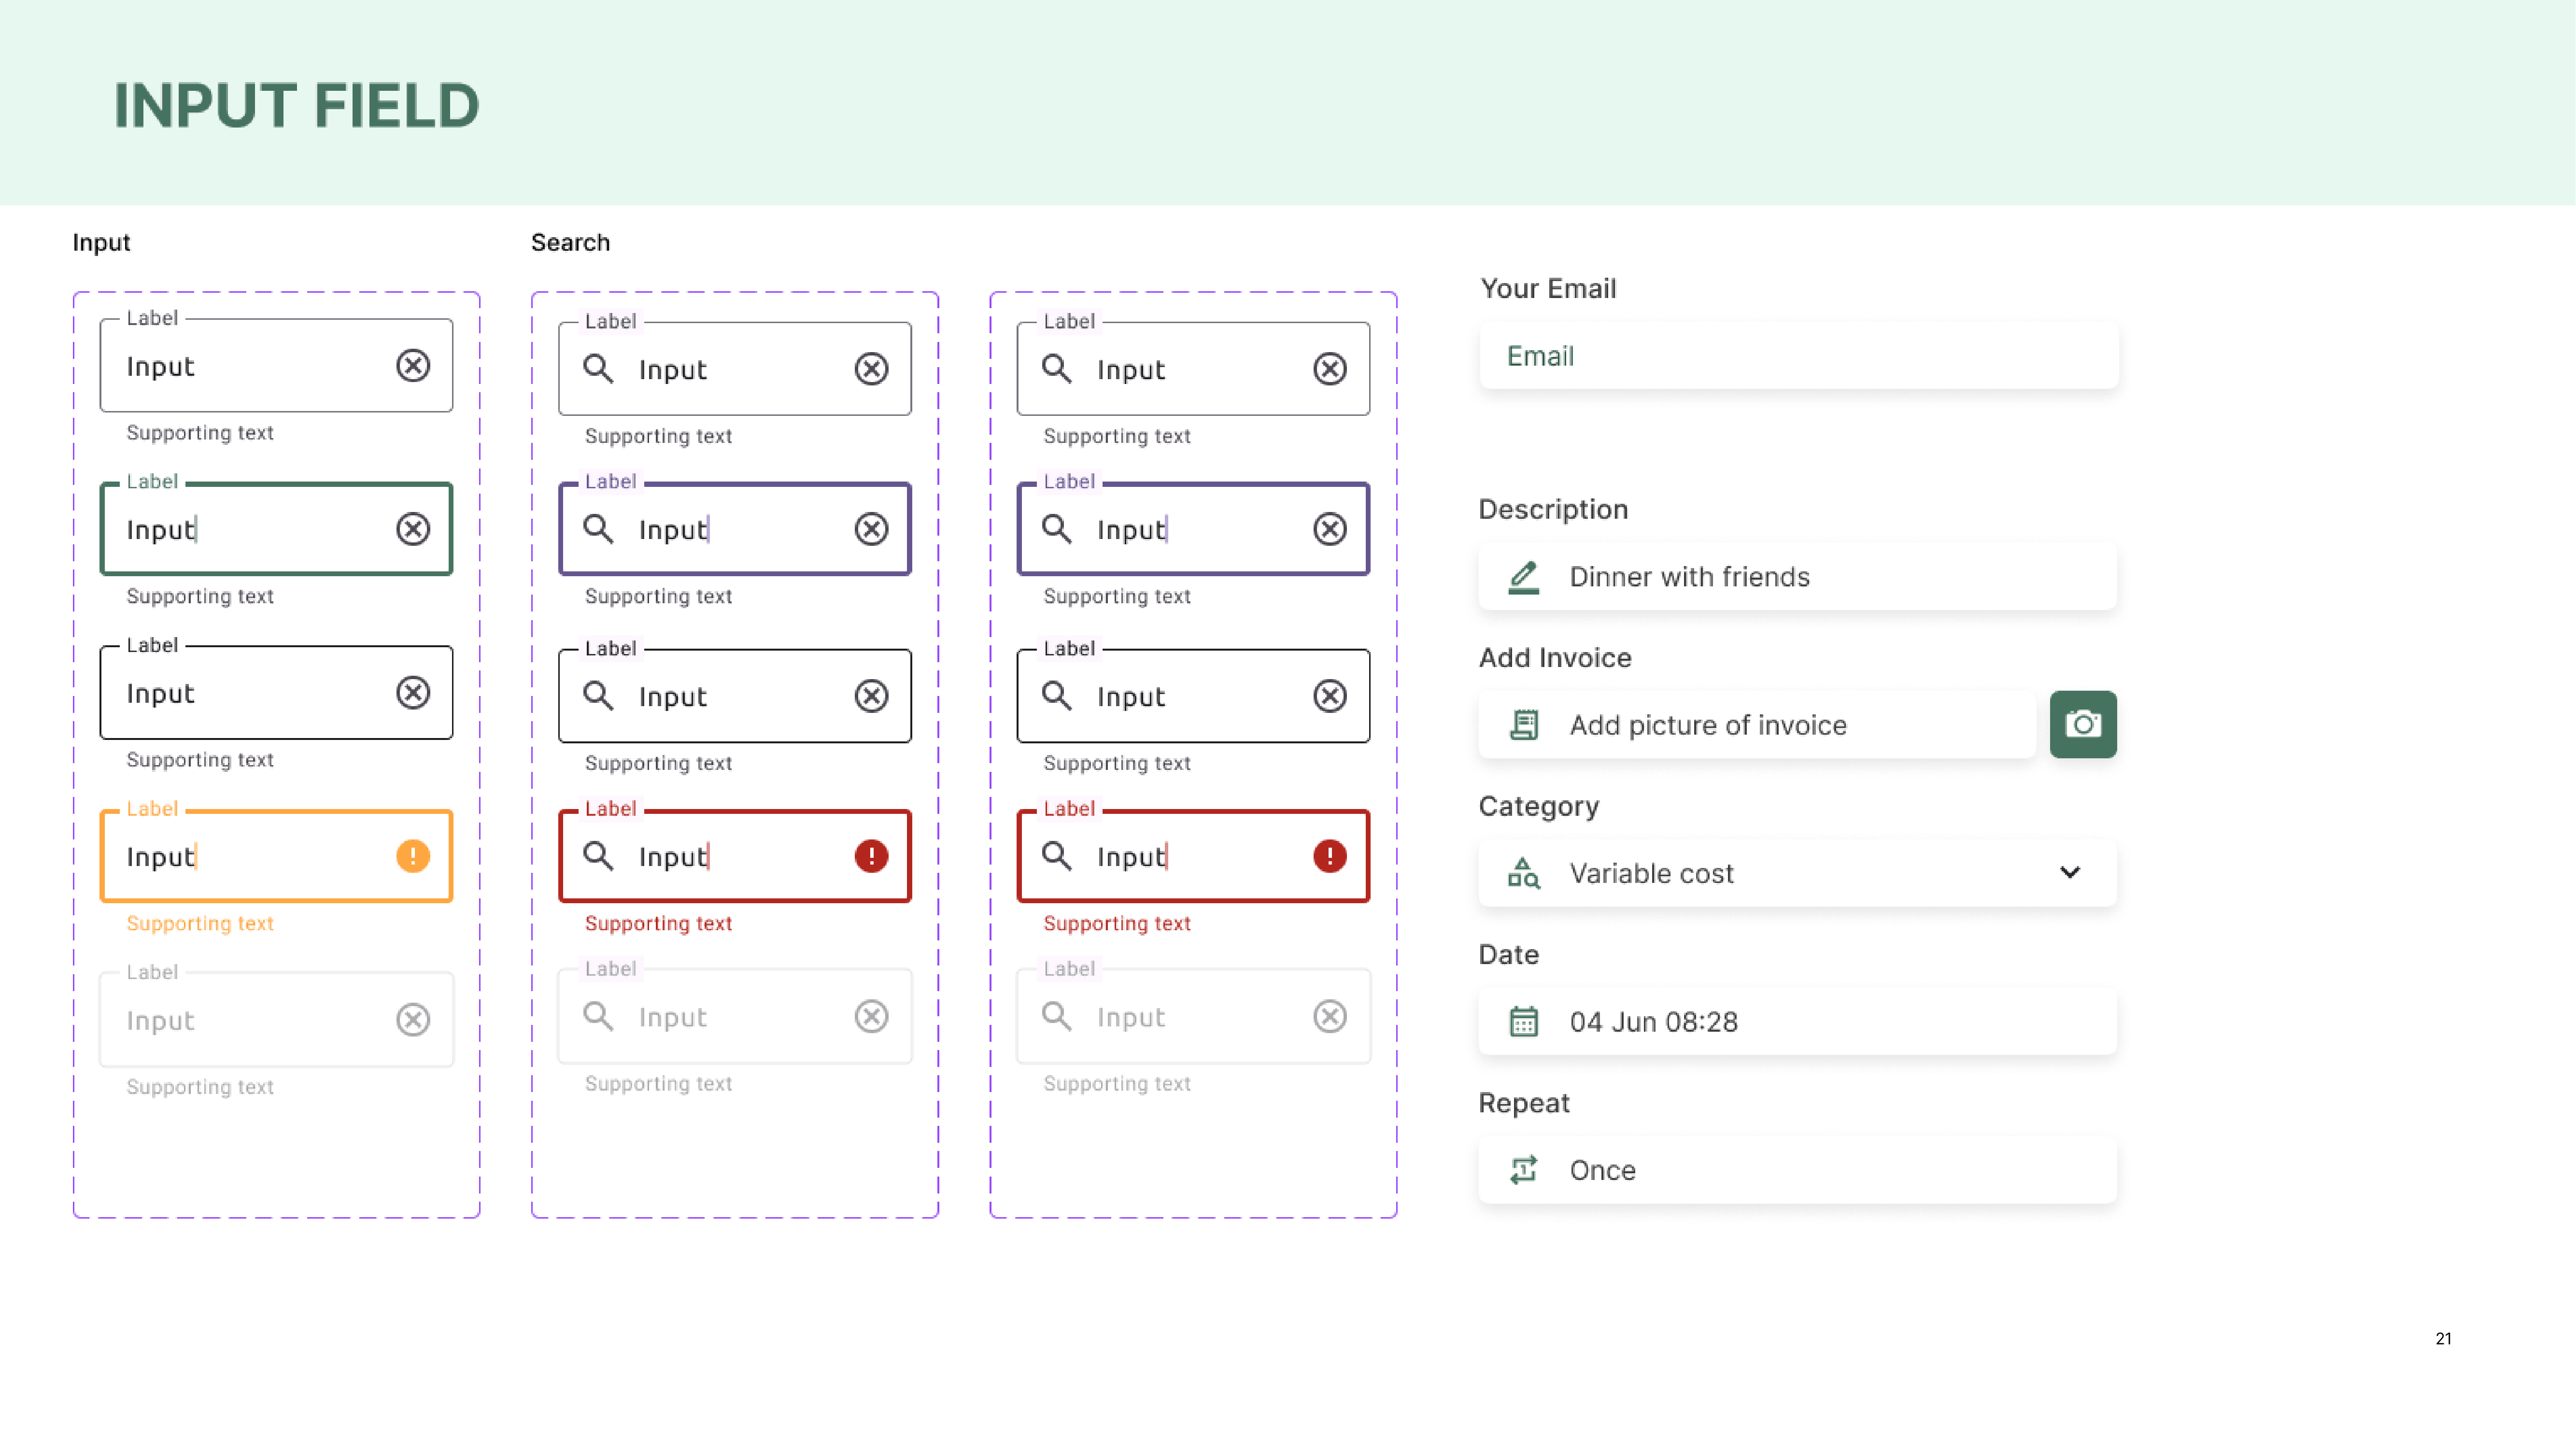Click the calendar icon in the Date field
This screenshot has height=1449, width=2576.
click(1523, 1022)
